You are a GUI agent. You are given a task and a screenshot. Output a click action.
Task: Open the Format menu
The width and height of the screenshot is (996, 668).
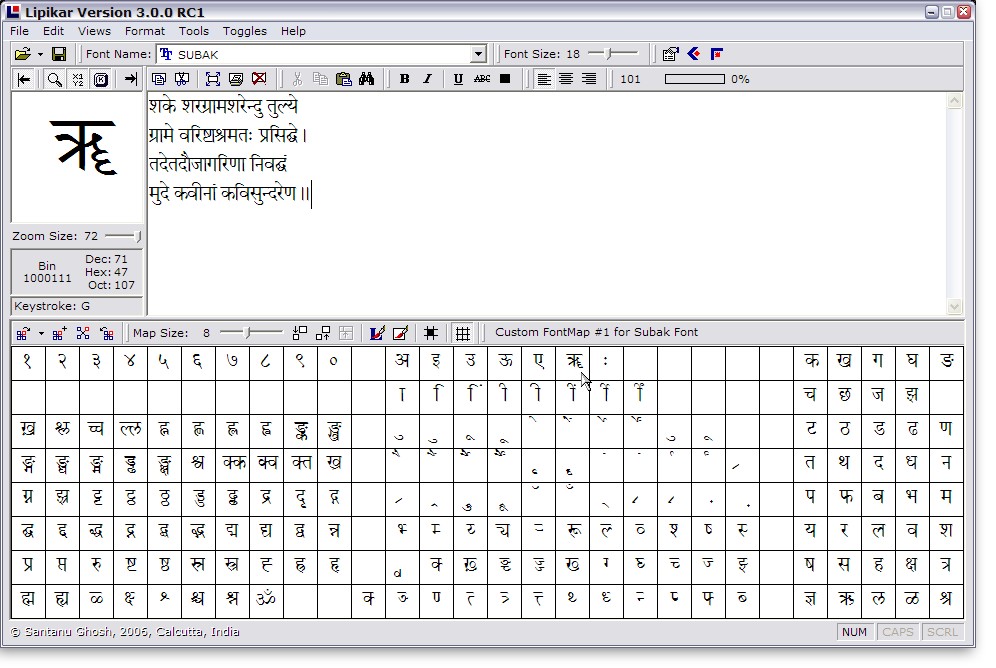144,31
